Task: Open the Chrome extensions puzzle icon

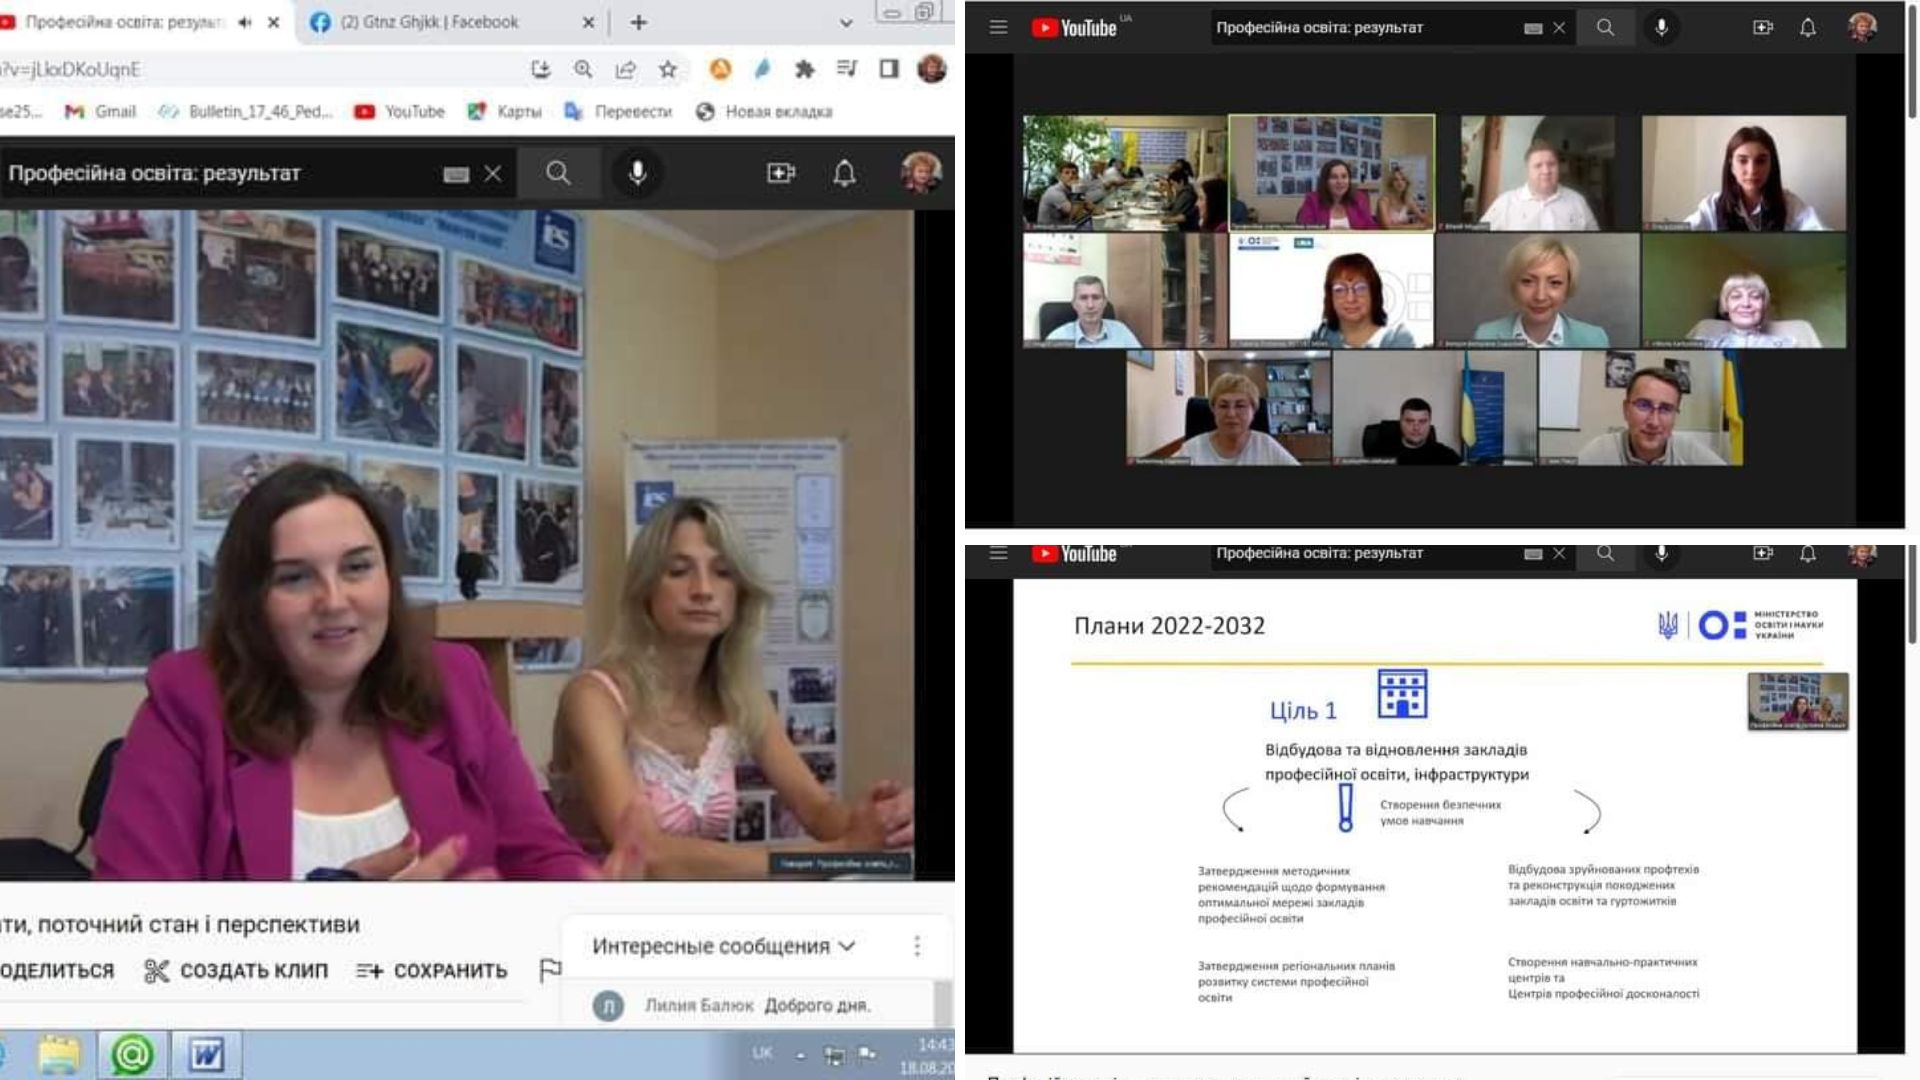Action: click(804, 69)
